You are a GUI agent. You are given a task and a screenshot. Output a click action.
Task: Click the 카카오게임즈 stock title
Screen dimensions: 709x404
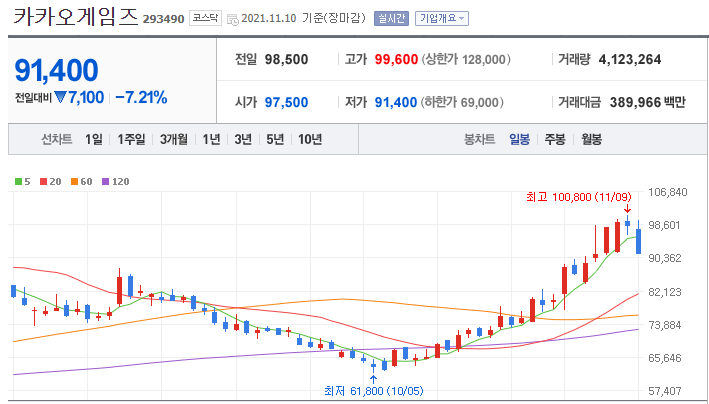(75, 16)
